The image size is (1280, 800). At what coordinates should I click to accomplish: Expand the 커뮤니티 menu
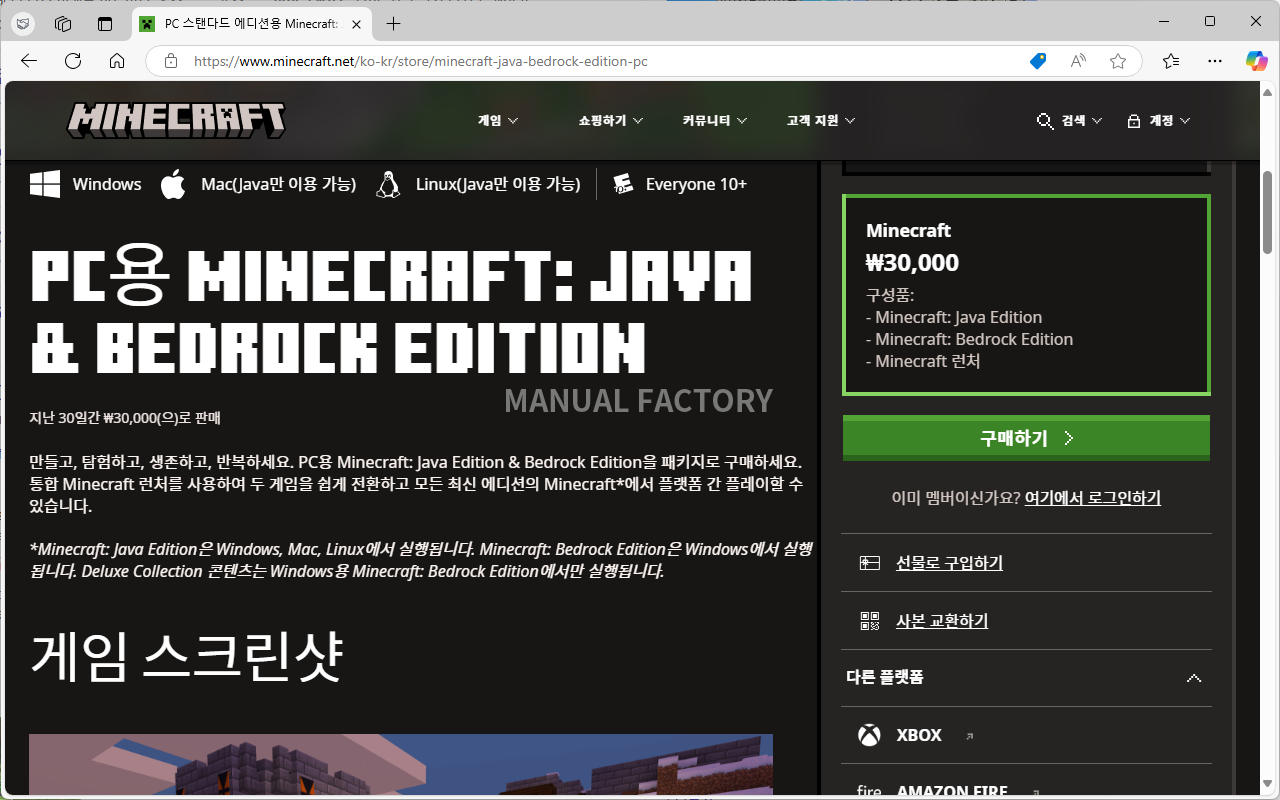(716, 121)
